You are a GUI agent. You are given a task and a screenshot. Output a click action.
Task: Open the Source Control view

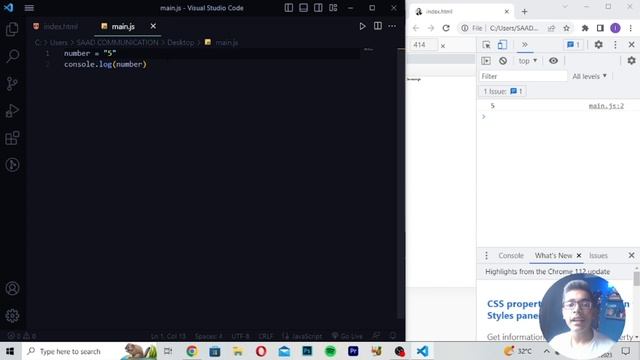[12, 83]
